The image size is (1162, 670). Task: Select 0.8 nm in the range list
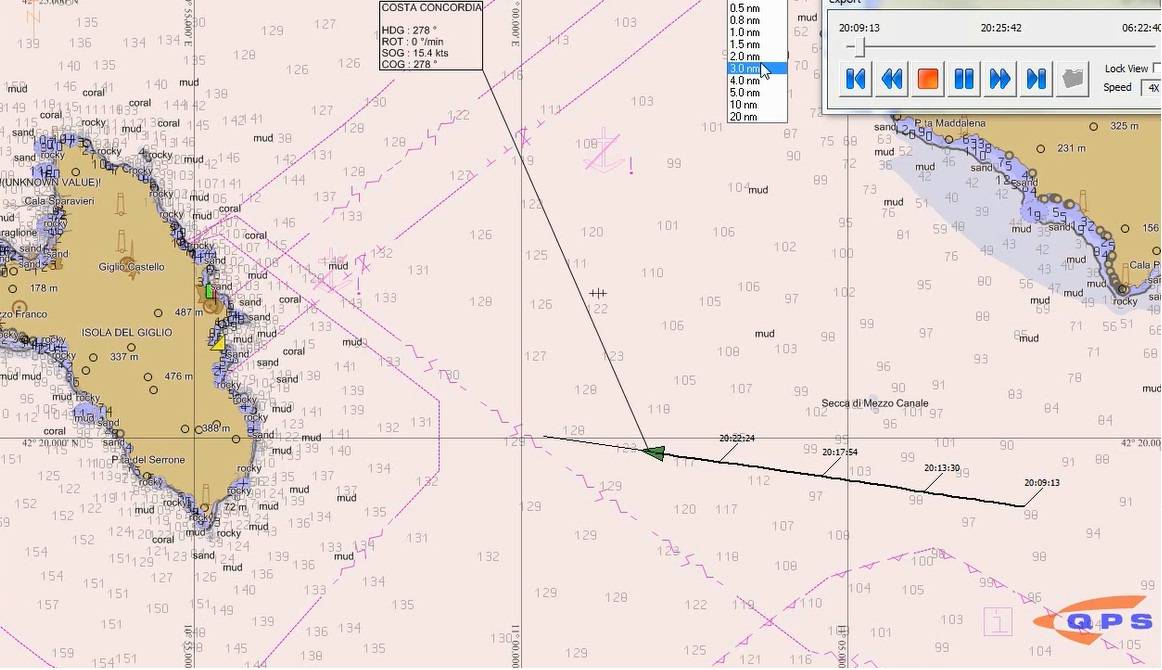(745, 20)
